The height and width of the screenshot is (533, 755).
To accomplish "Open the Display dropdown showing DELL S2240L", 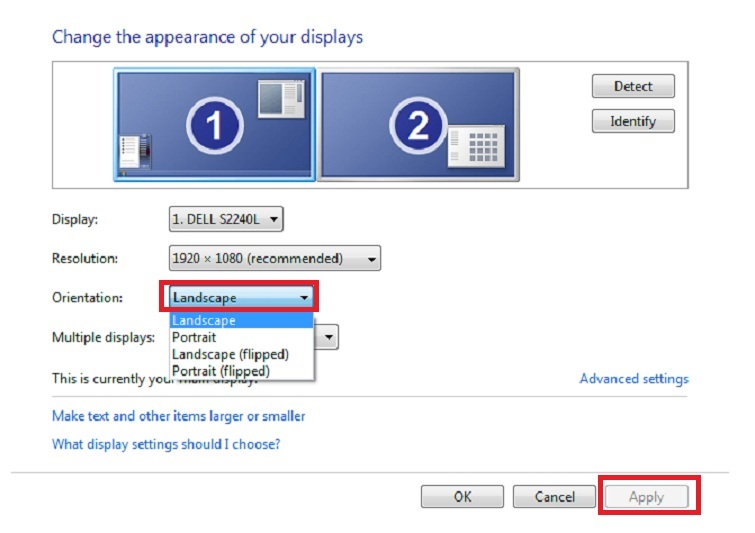I will pyautogui.click(x=226, y=218).
